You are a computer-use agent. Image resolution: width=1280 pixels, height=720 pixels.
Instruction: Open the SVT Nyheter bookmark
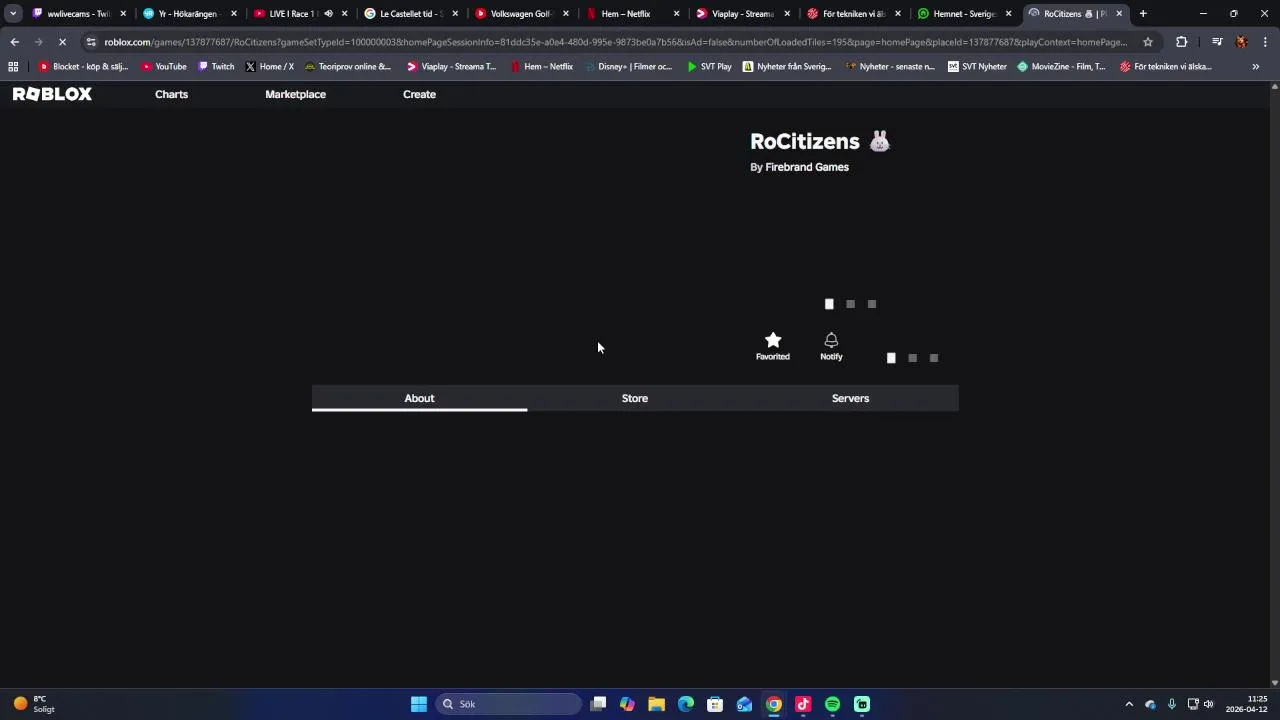pyautogui.click(x=977, y=66)
